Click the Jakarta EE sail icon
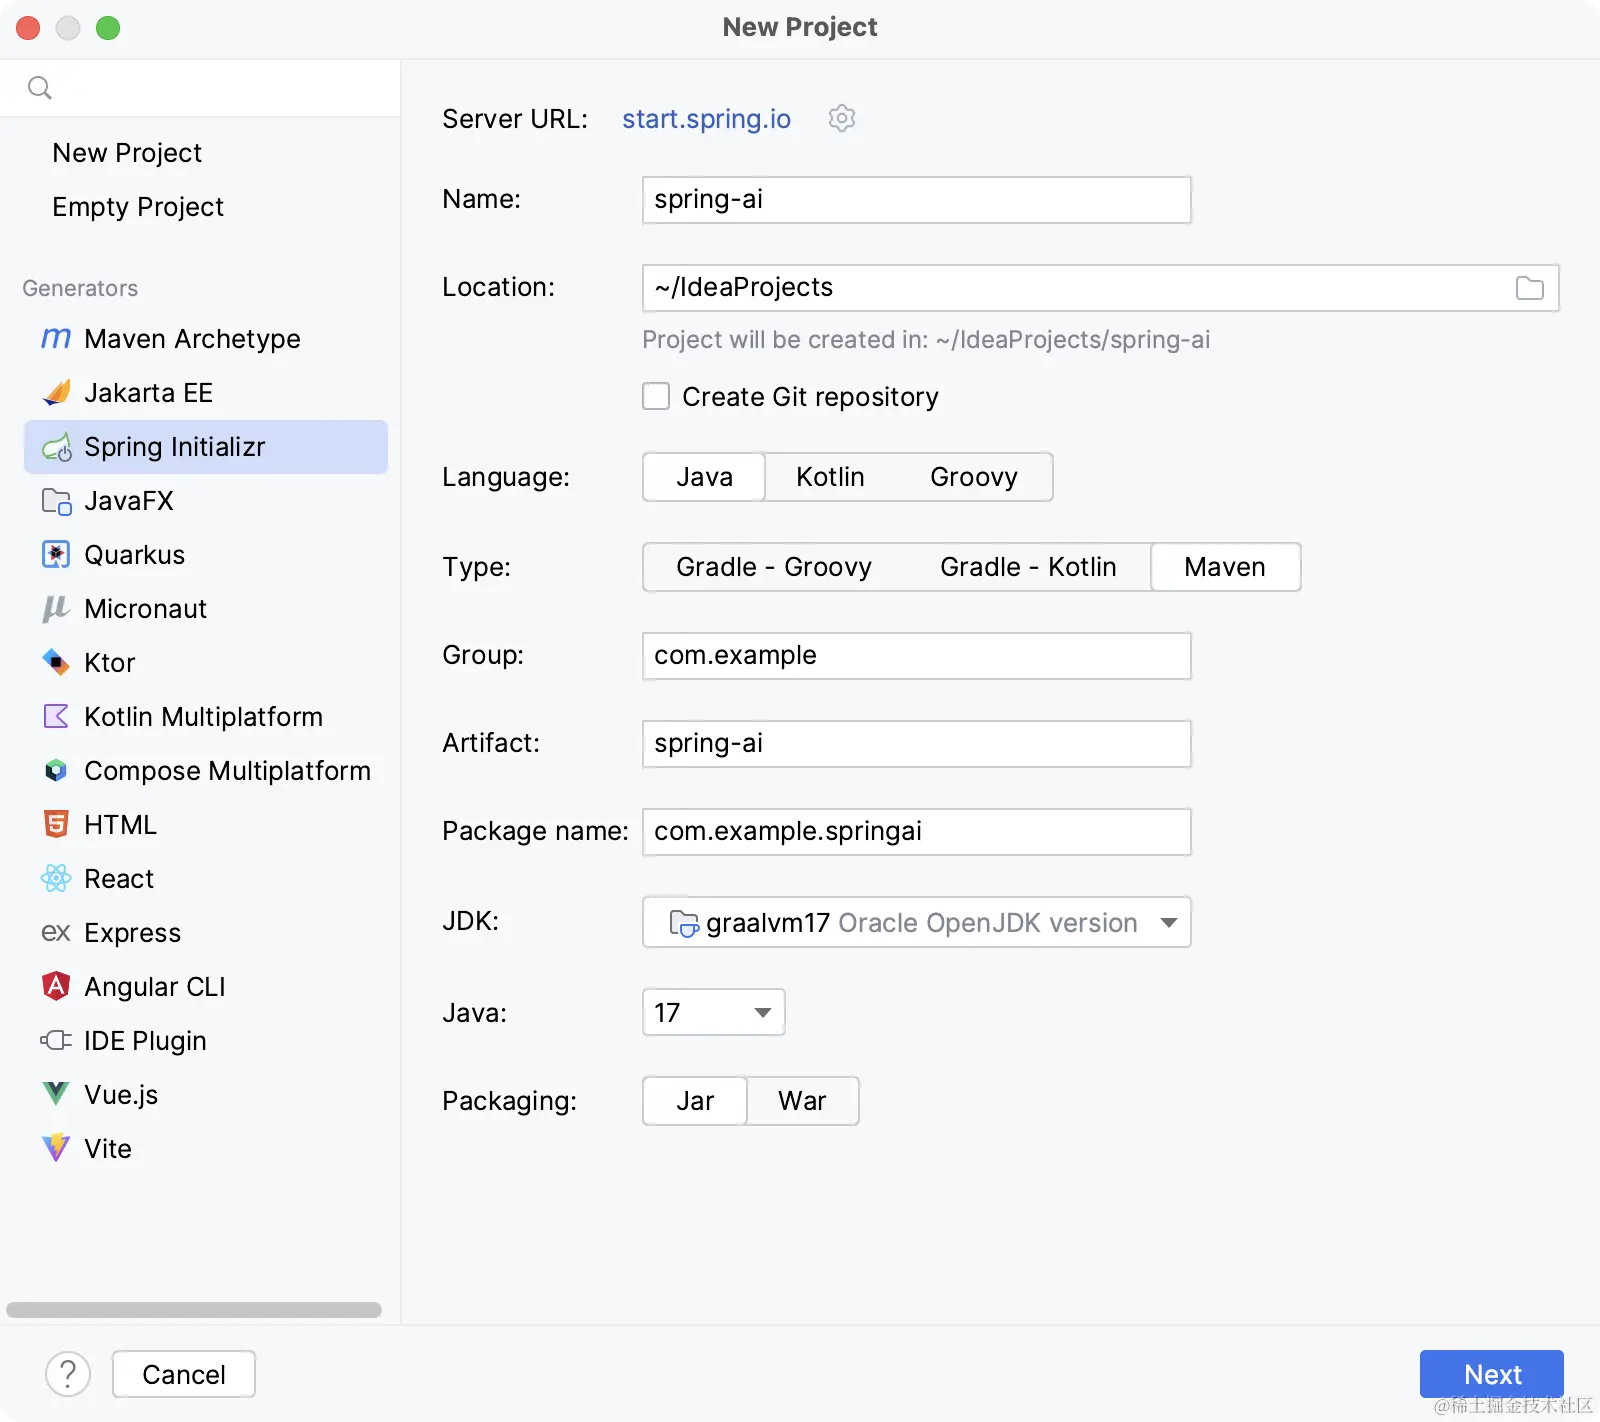Screen dimensions: 1600x1422 tap(56, 393)
